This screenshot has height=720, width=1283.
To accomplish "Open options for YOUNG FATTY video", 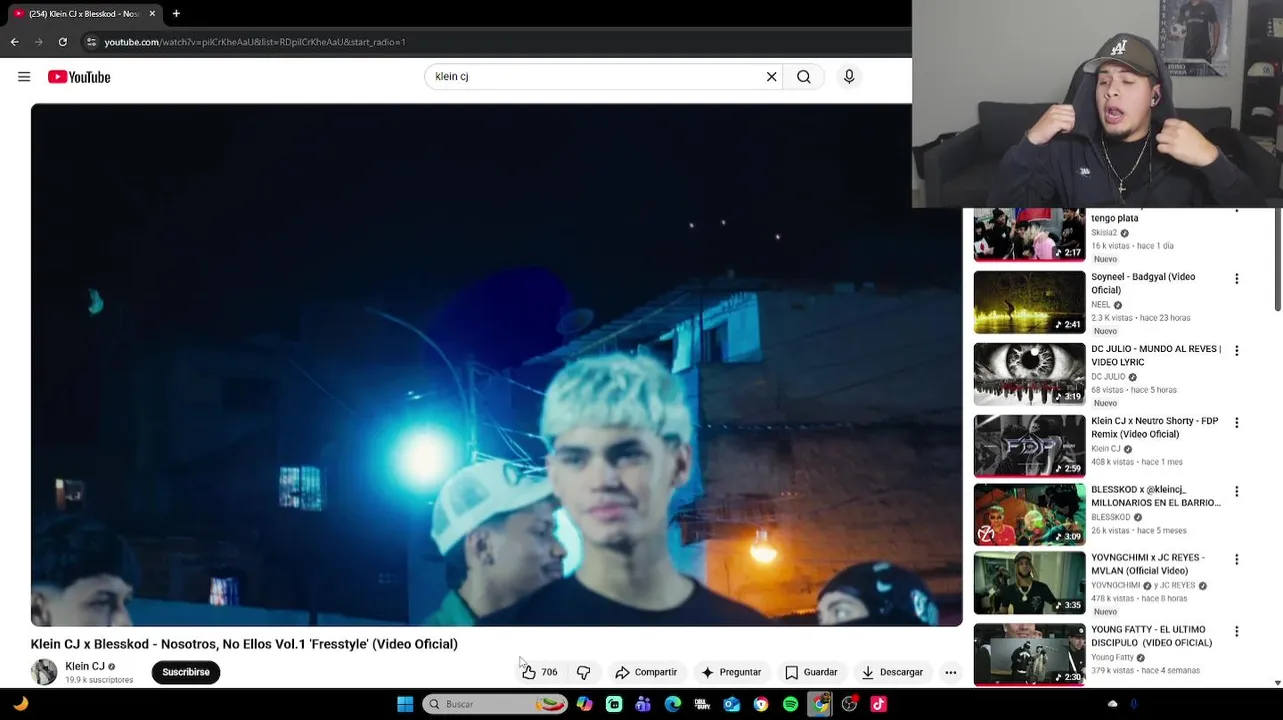I will click(x=1236, y=631).
